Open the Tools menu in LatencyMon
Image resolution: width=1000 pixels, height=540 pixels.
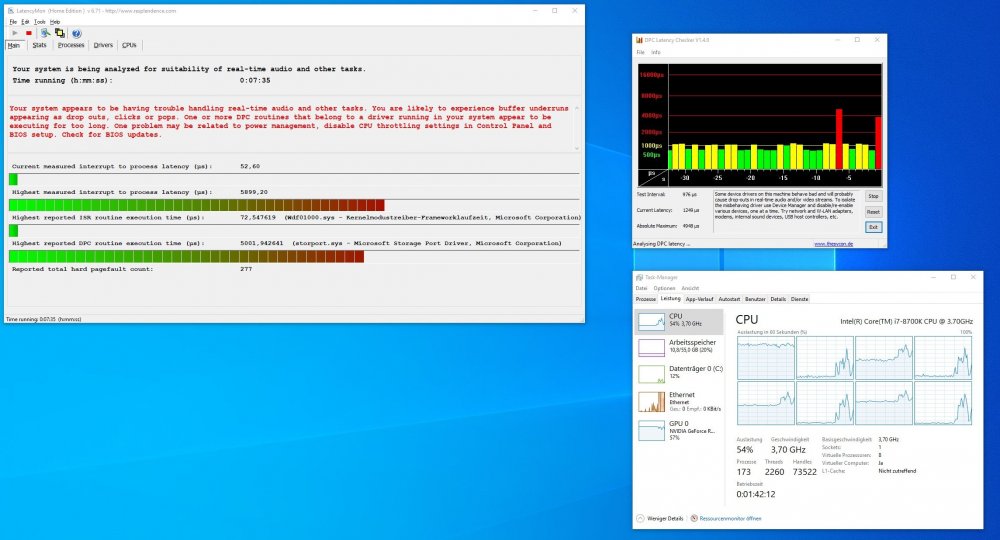tap(40, 22)
